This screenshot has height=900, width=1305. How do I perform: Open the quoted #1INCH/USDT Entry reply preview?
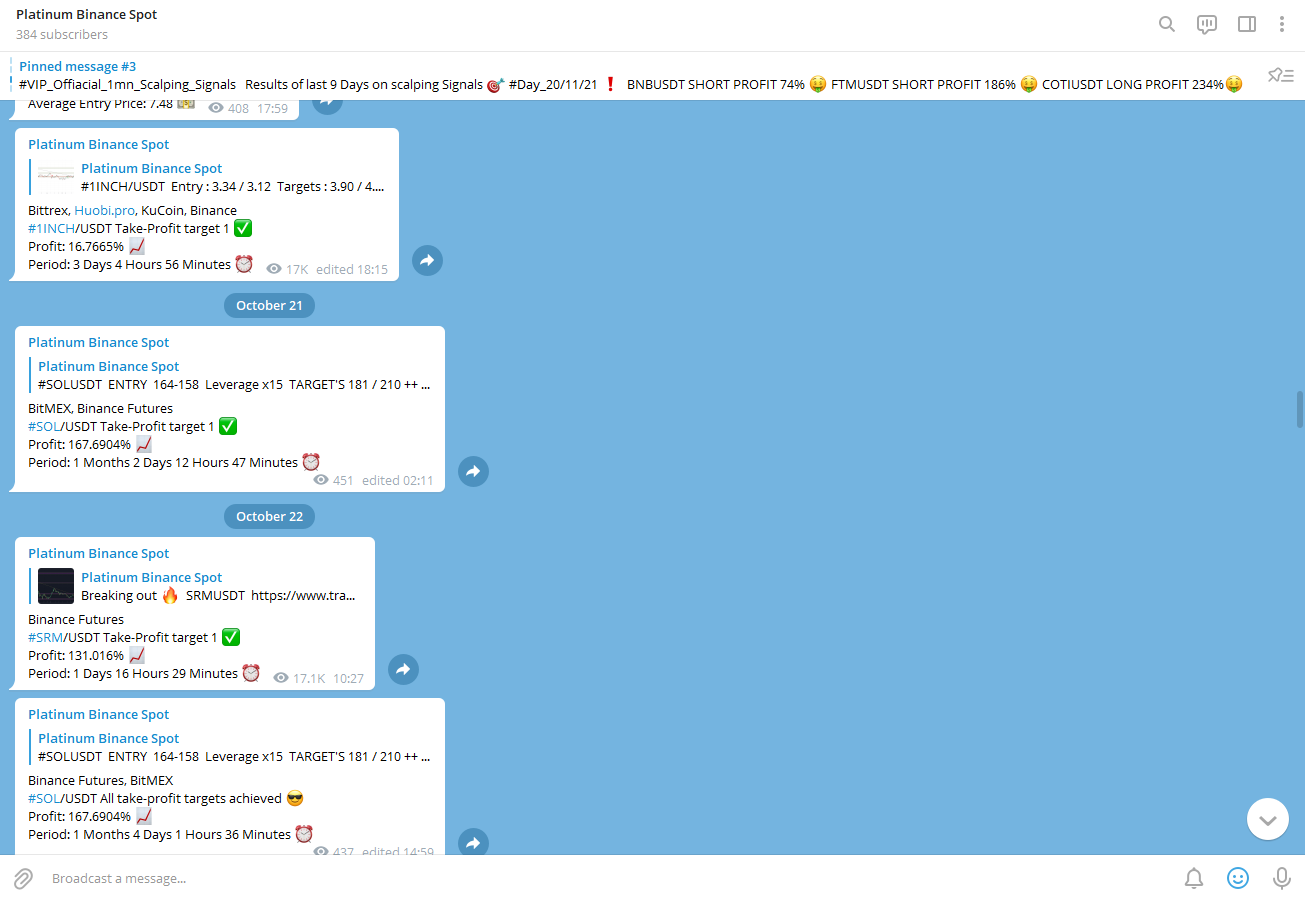point(208,177)
